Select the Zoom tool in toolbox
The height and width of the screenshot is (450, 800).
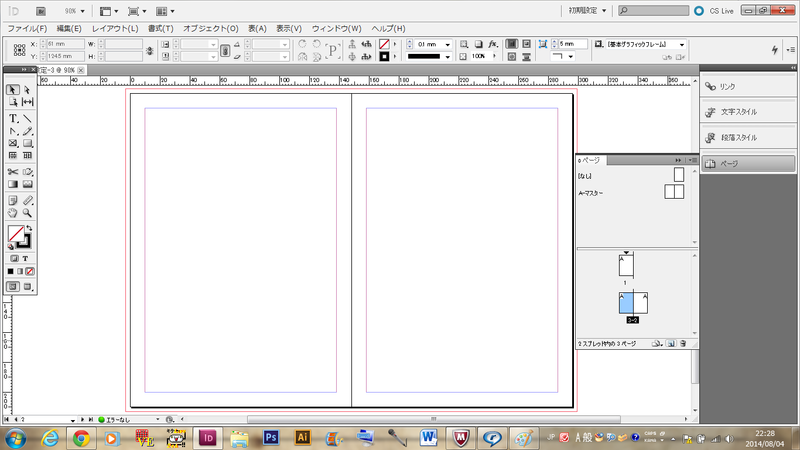pos(28,213)
